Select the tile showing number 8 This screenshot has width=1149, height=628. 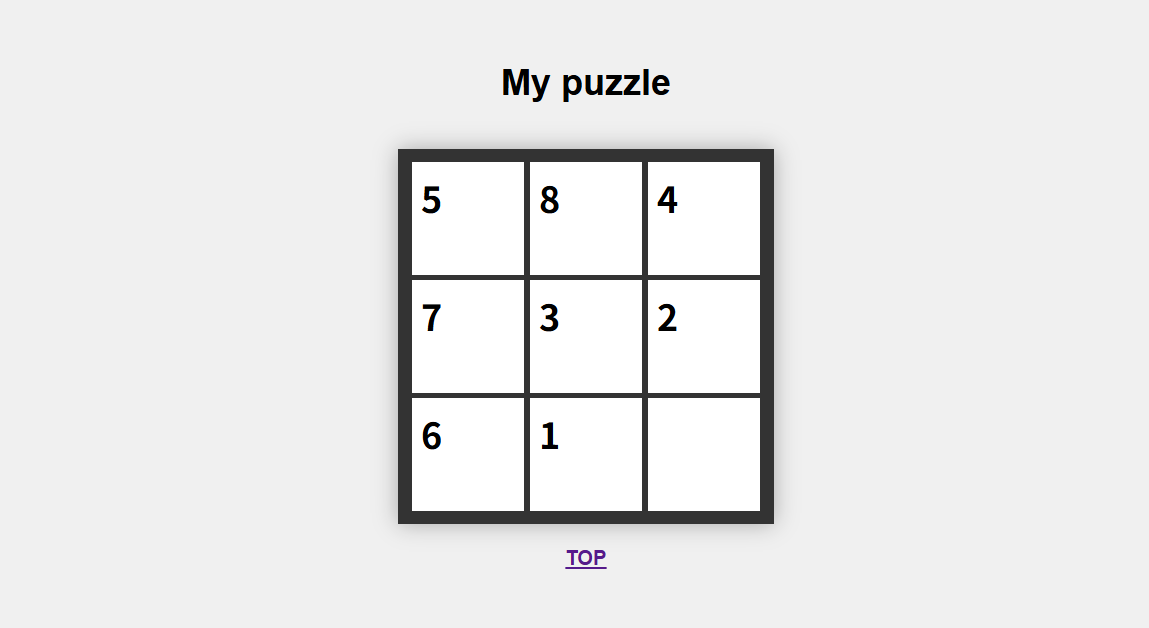[586, 218]
